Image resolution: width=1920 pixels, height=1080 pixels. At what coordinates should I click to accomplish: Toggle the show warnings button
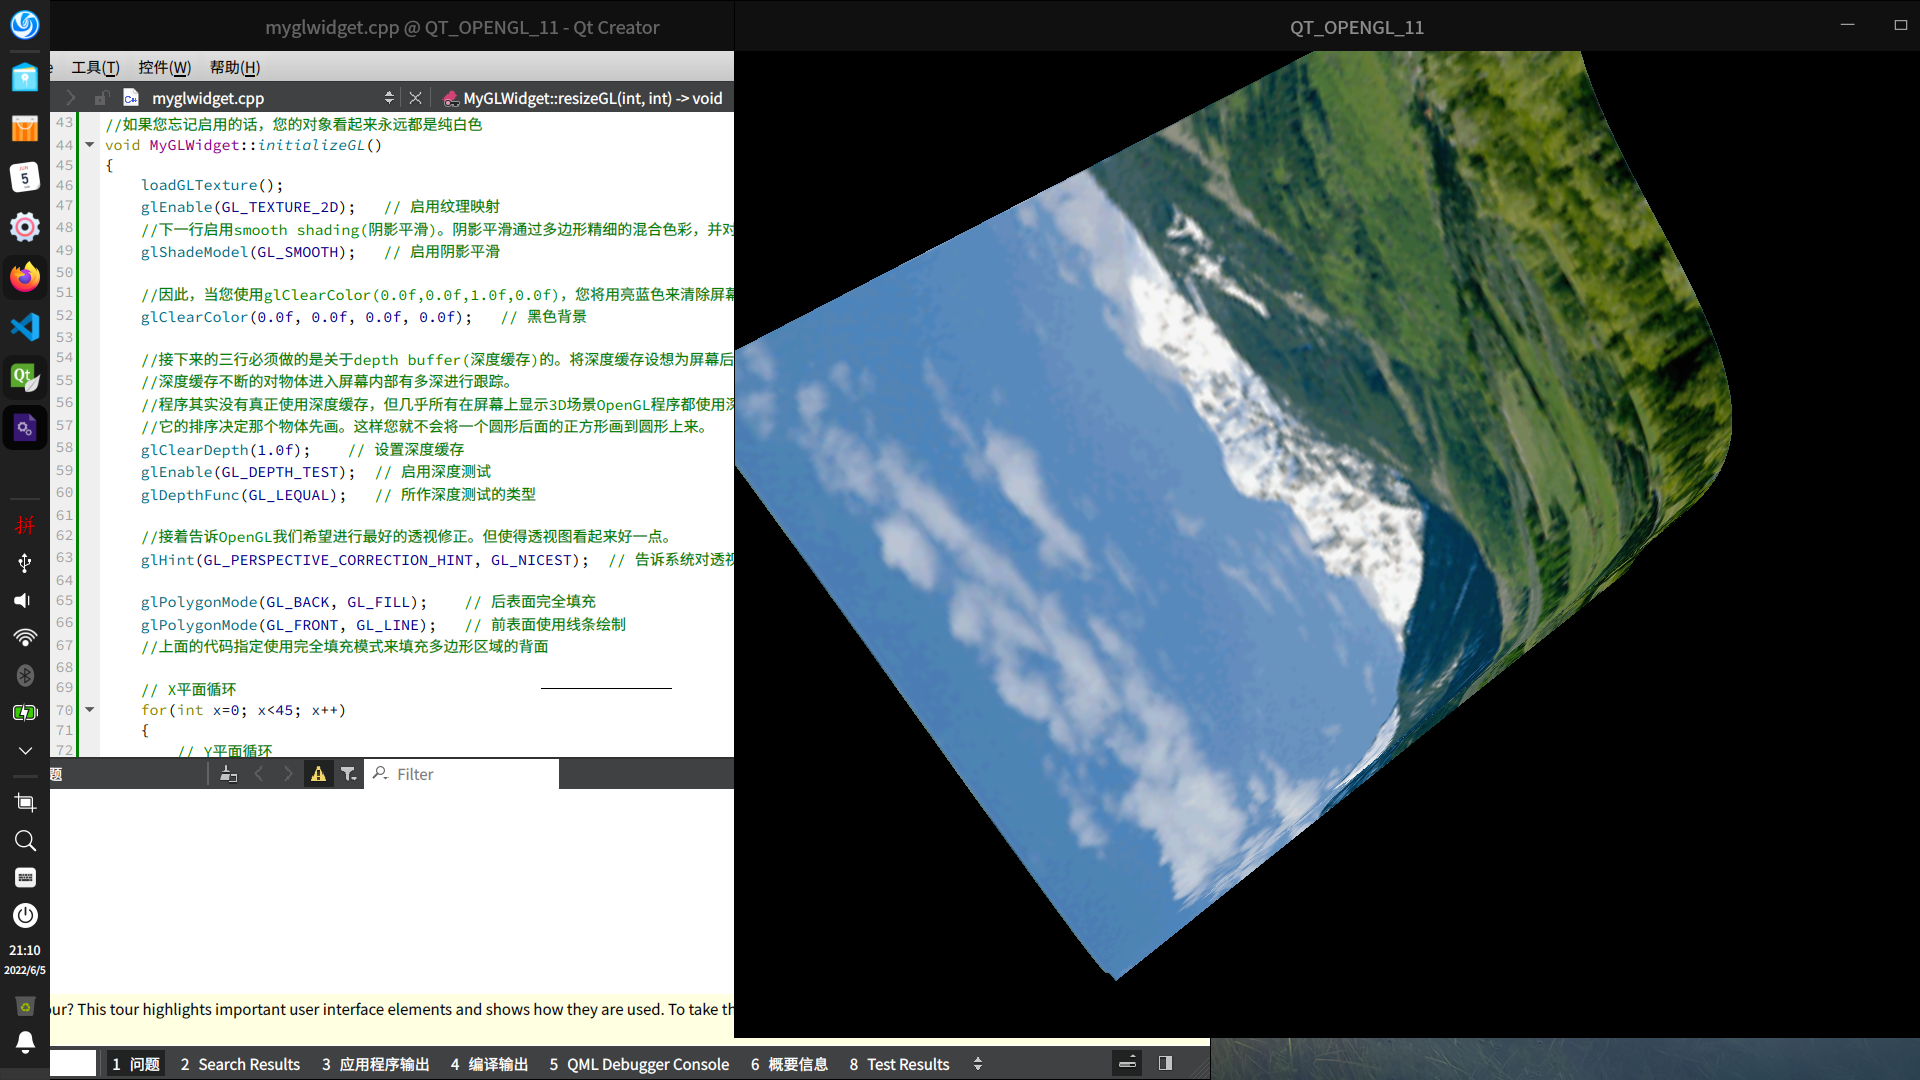[x=318, y=774]
